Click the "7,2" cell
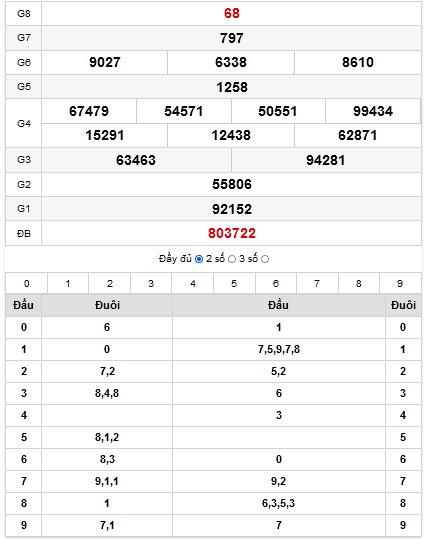 [107, 371]
